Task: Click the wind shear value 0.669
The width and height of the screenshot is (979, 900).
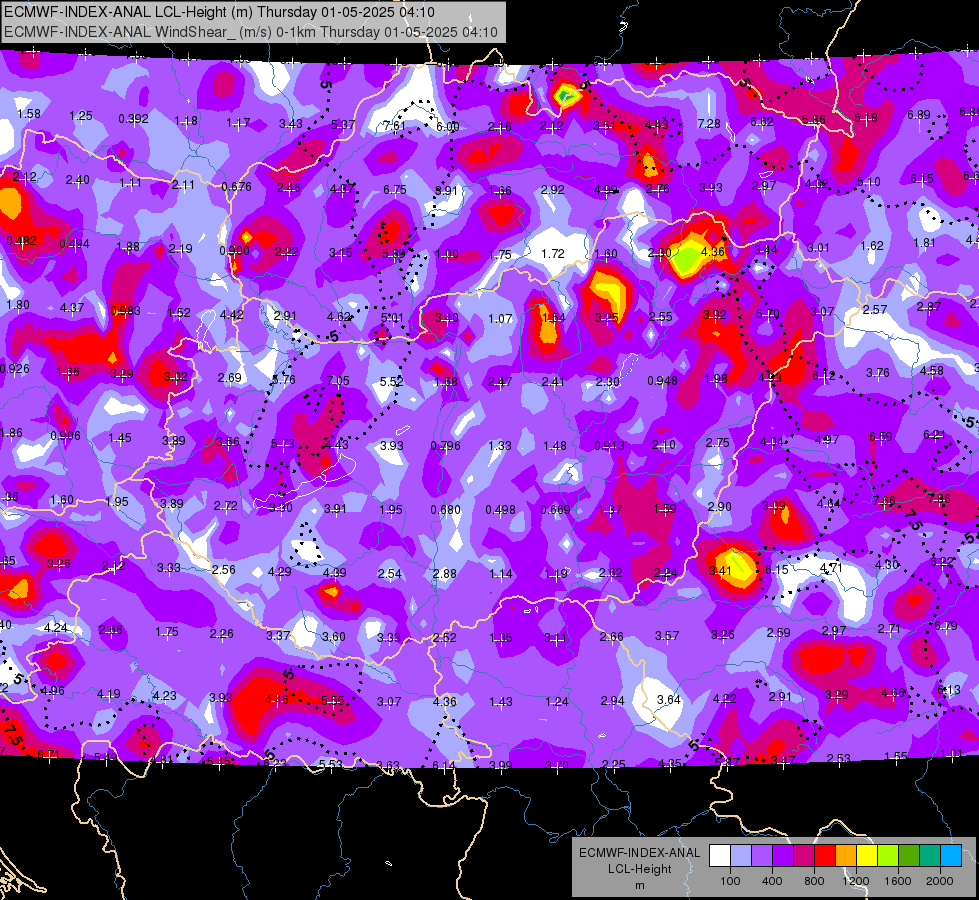Action: 556,510
